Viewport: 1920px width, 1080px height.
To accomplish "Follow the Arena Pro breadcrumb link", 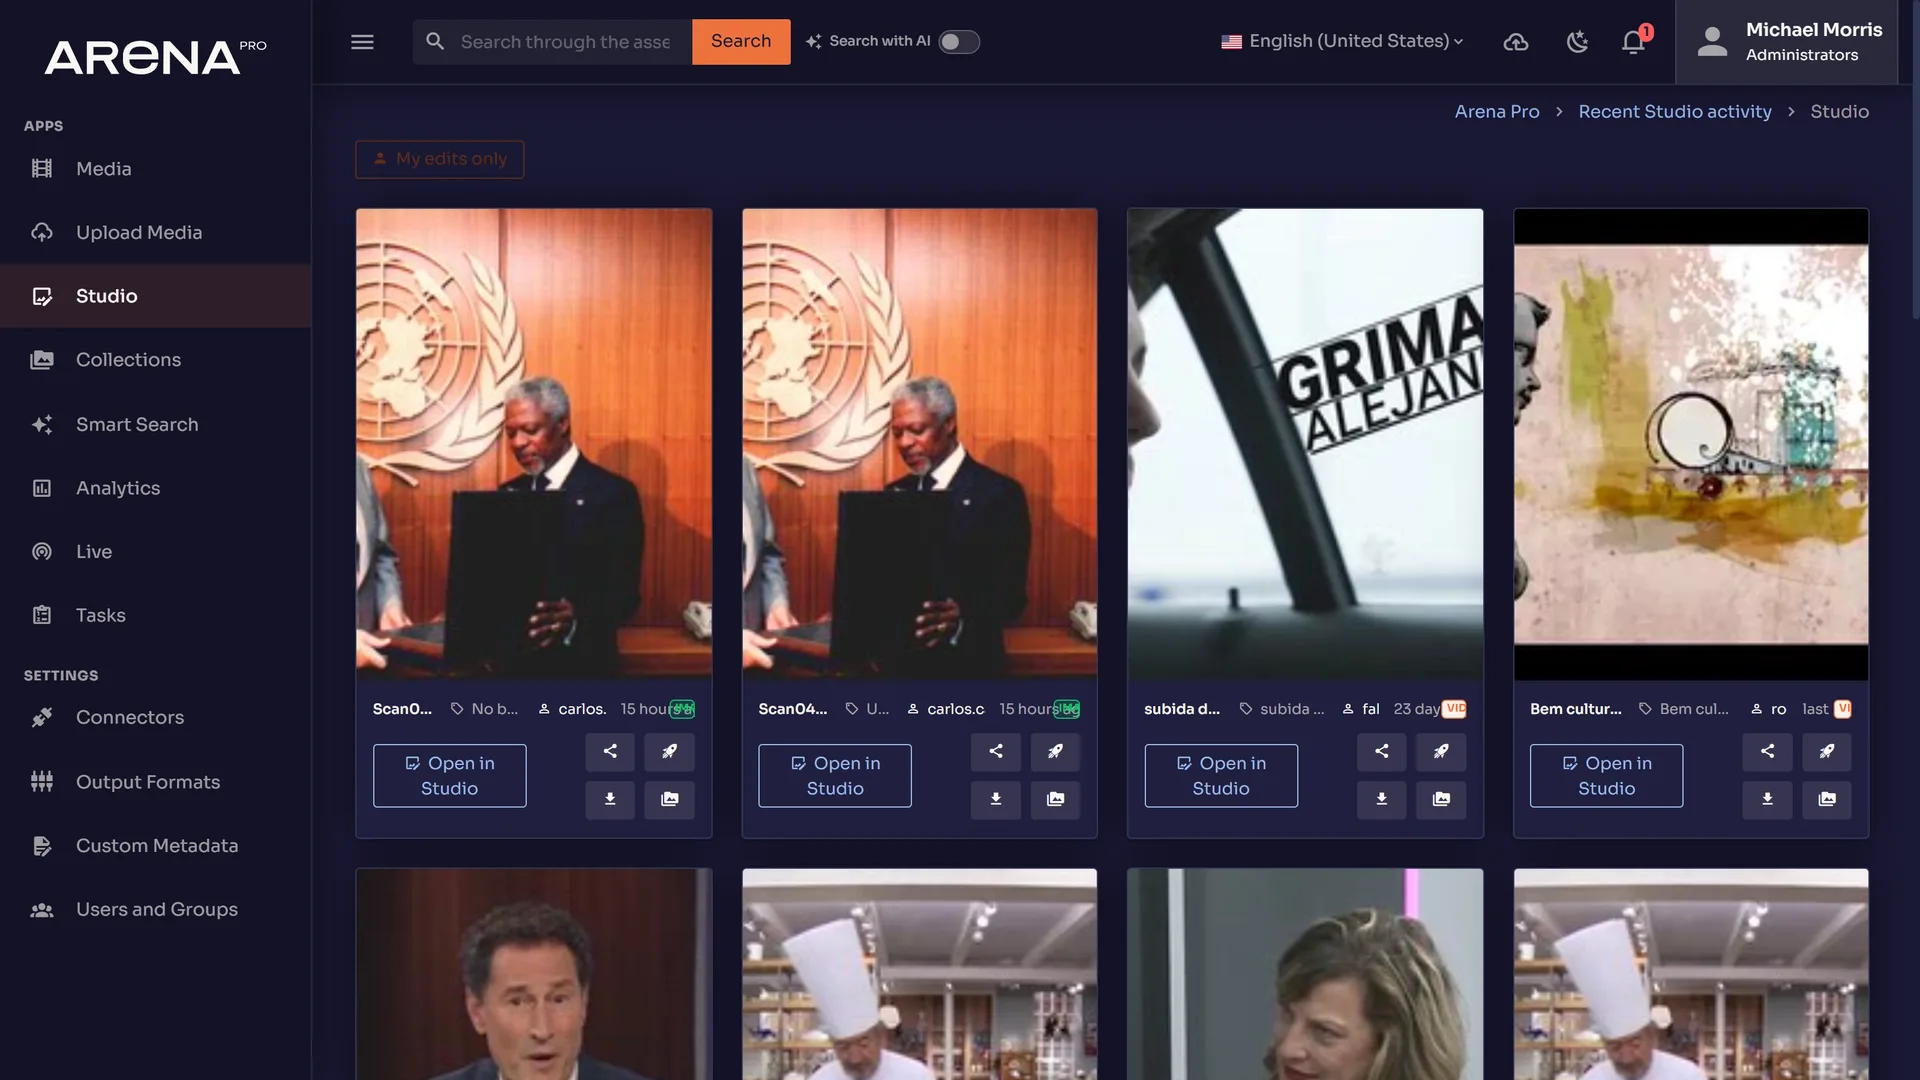I will [x=1497, y=112].
